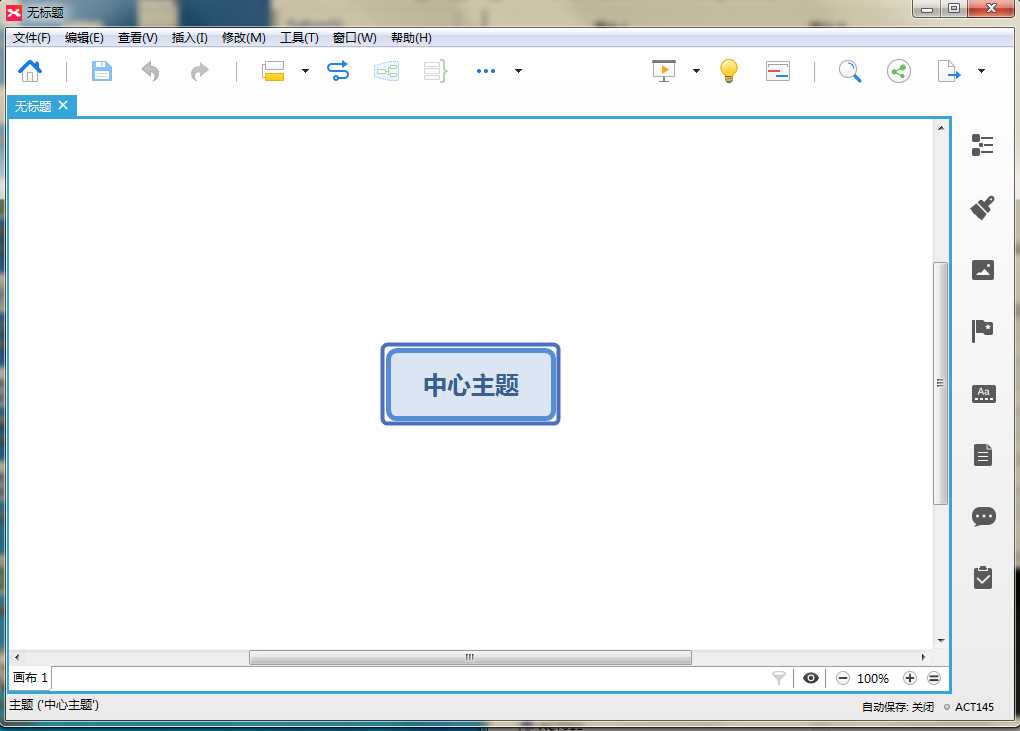
Task: Open the 帮助(H) menu
Action: click(410, 38)
